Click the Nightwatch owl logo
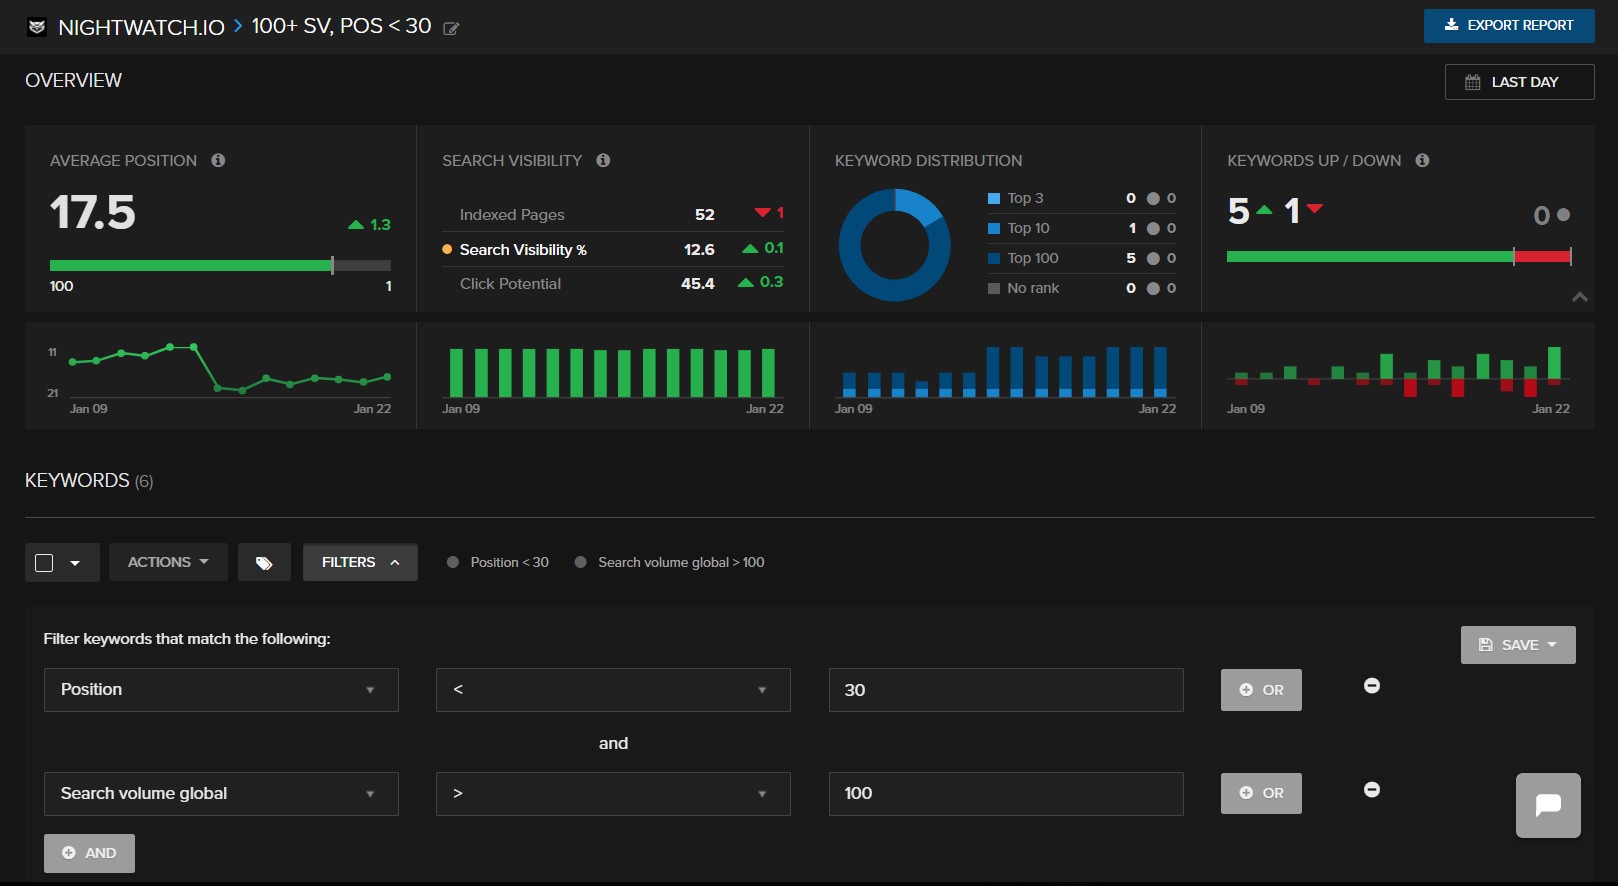The width and height of the screenshot is (1618, 886). pos(37,27)
